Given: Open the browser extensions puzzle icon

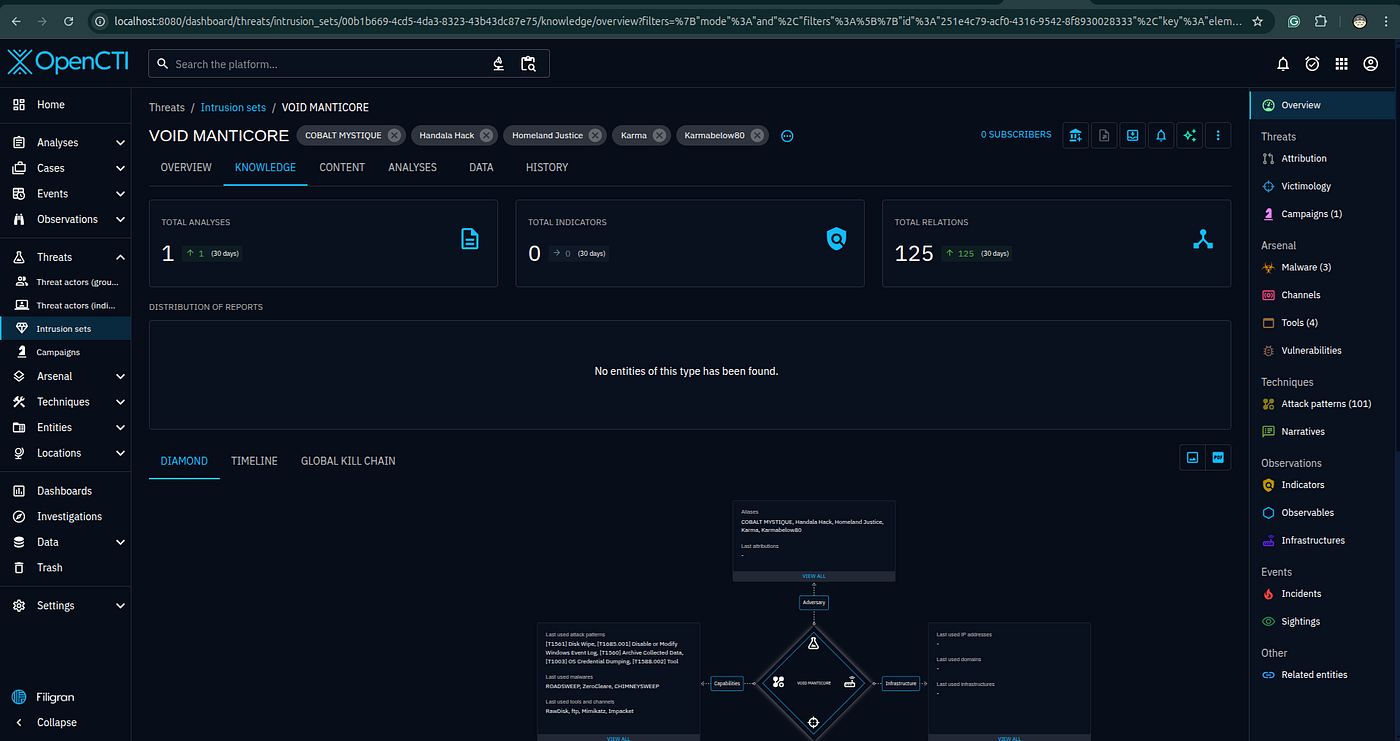Looking at the screenshot, I should click(1321, 20).
